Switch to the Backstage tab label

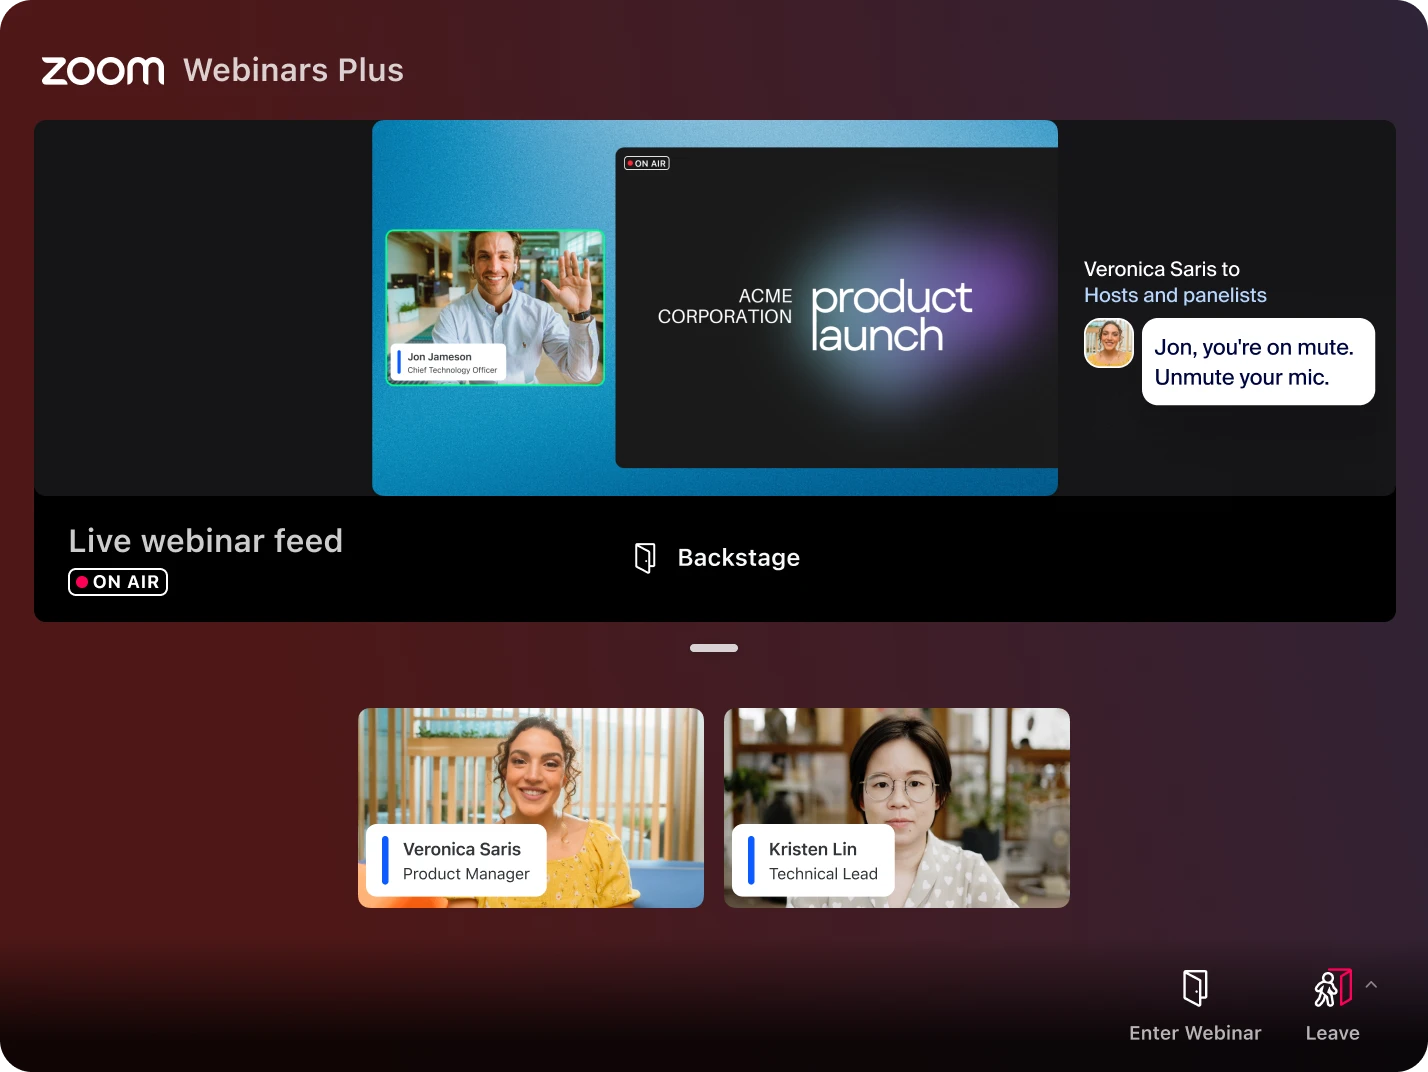pyautogui.click(x=738, y=558)
